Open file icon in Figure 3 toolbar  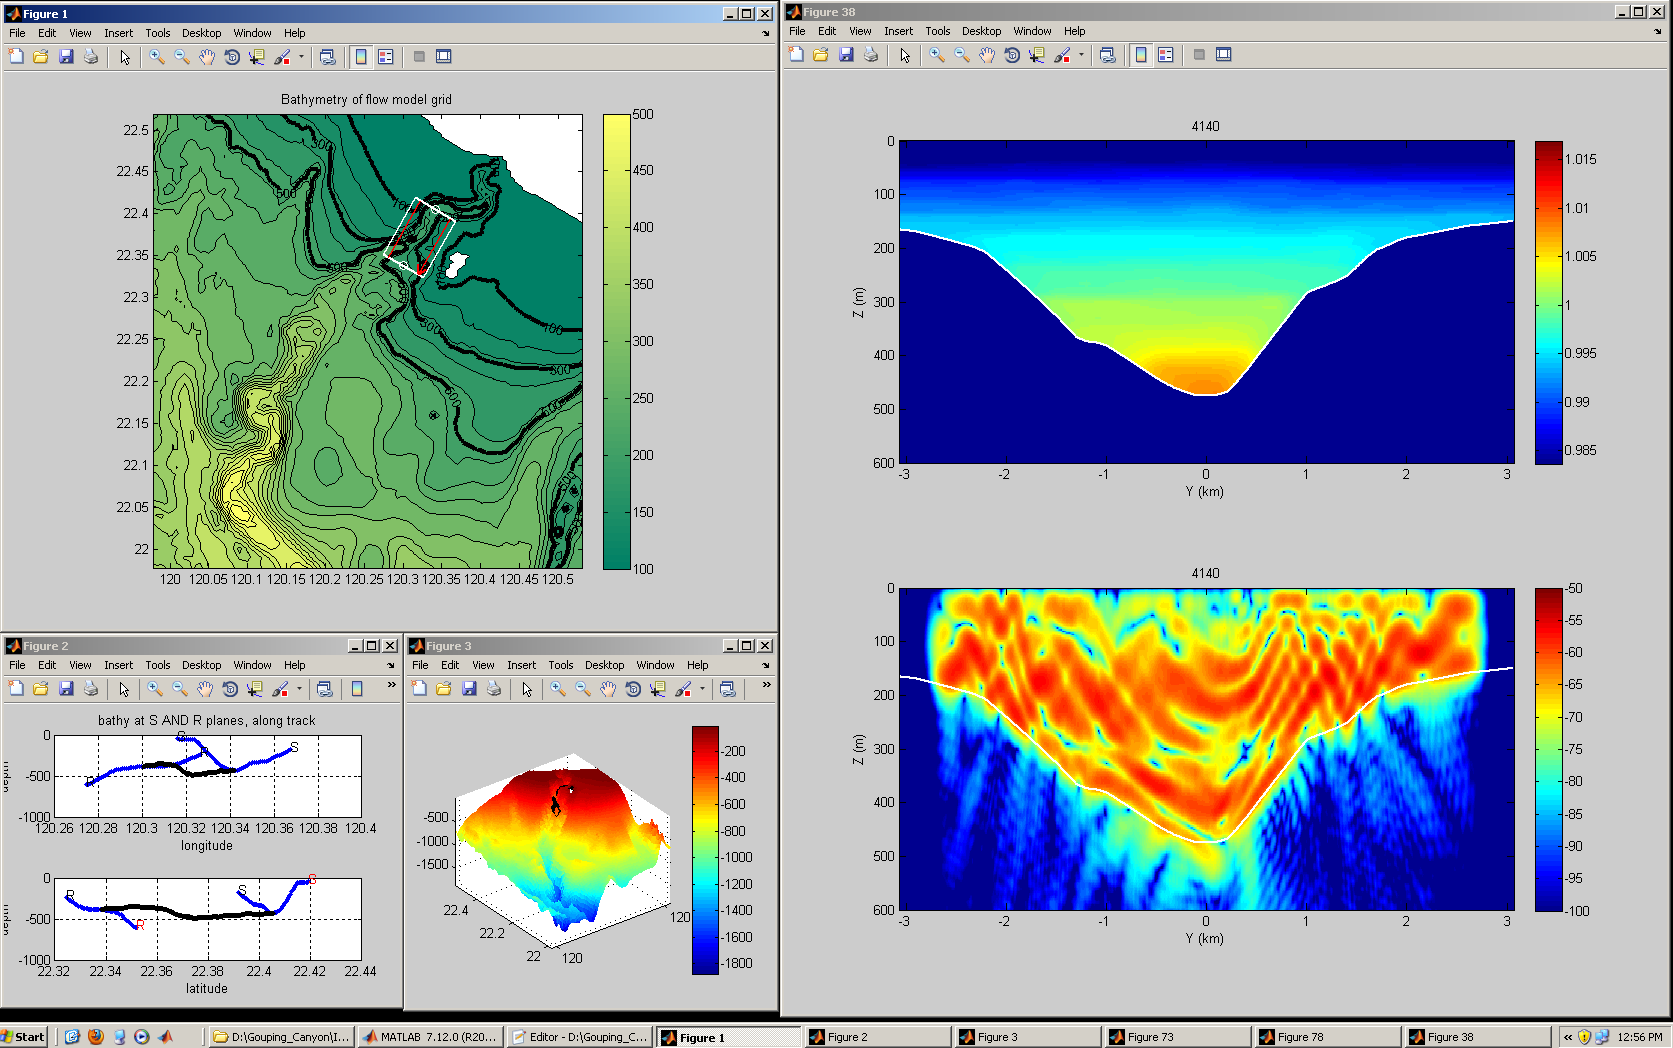point(444,689)
